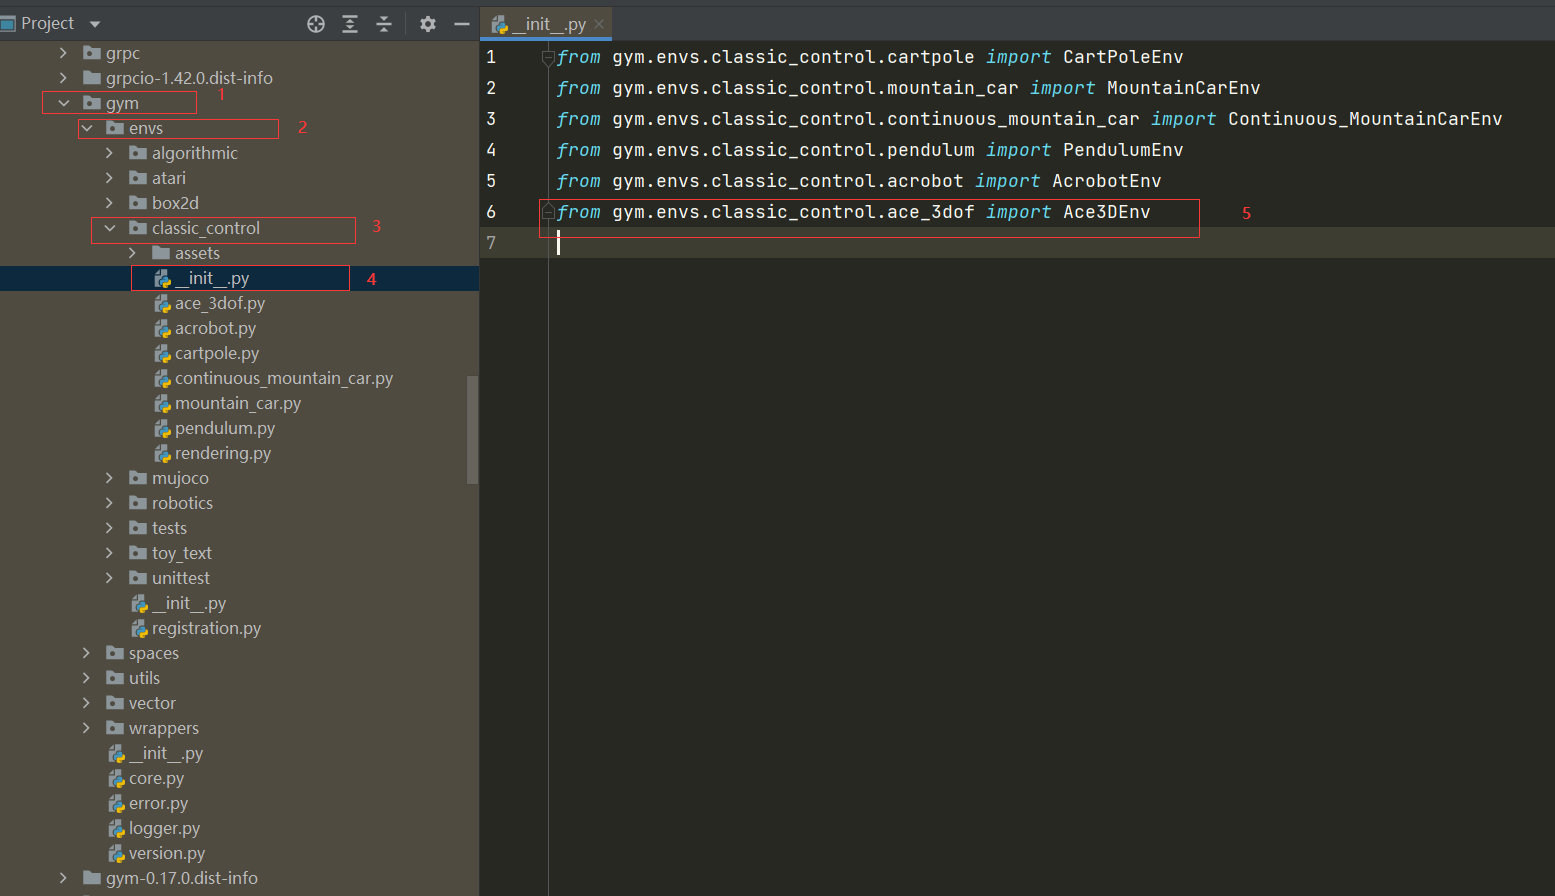Select version.py file icon

pos(116,853)
